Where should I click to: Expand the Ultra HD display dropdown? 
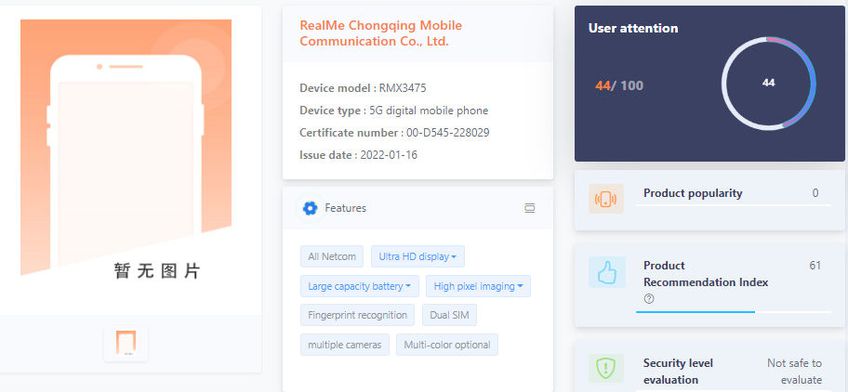click(418, 256)
